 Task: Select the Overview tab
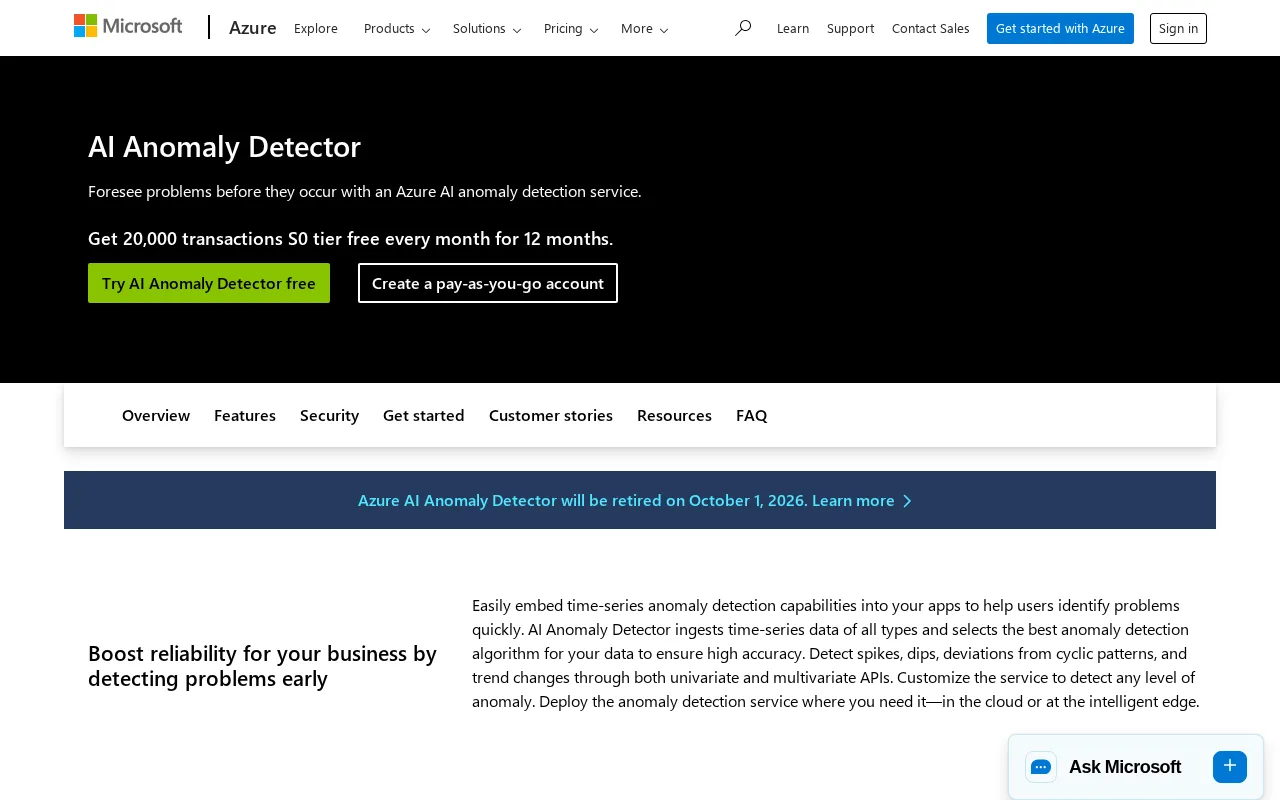pyautogui.click(x=156, y=415)
